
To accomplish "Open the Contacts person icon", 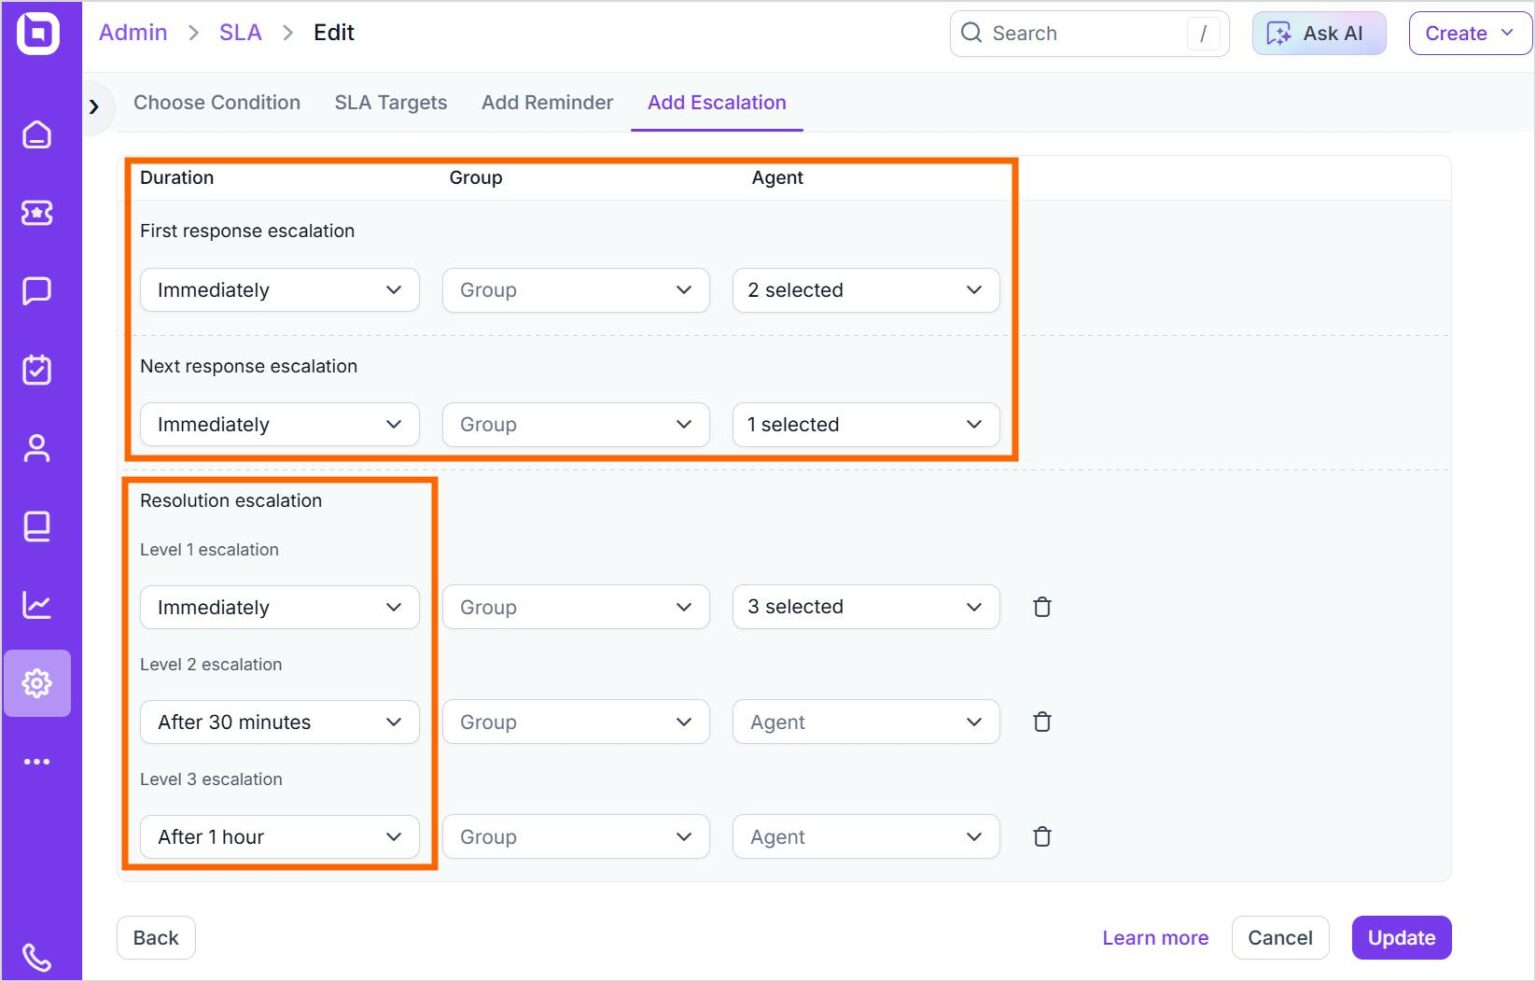I will tap(37, 448).
